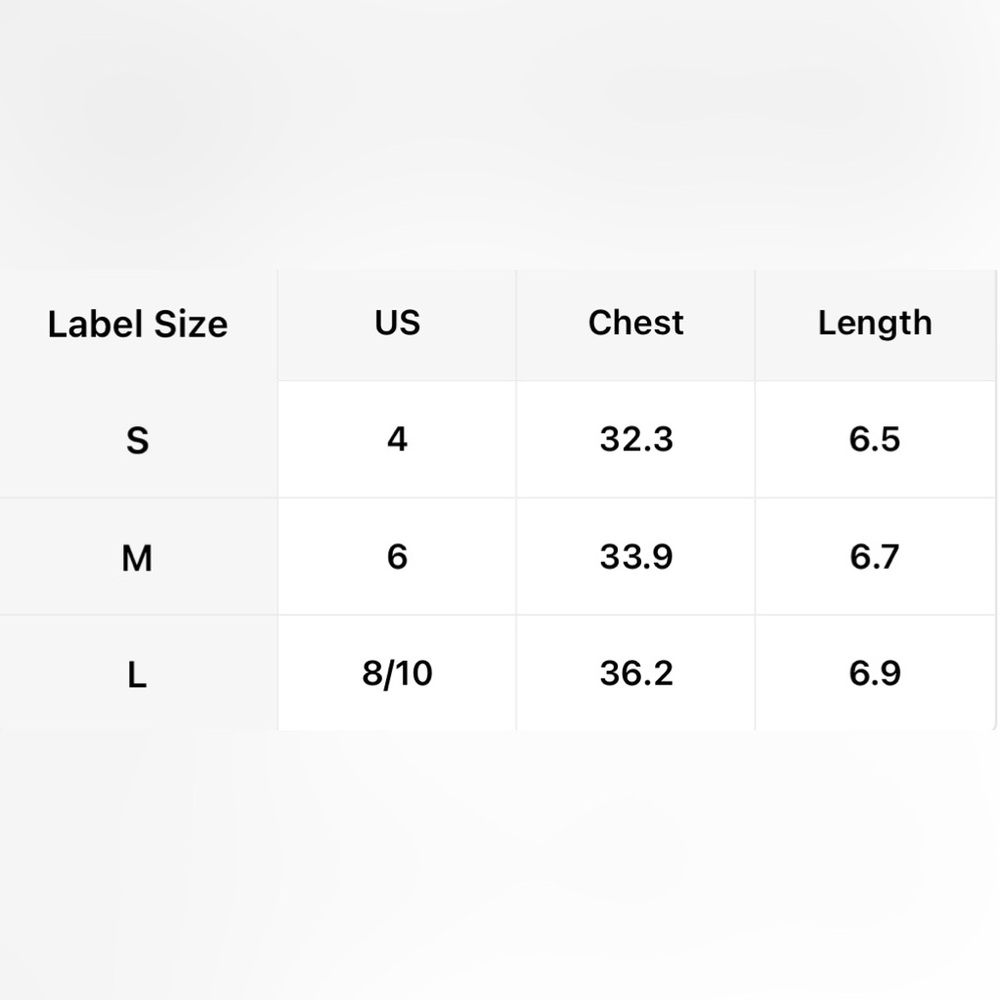Select length value 6.7
1000x1000 pixels.
[x=875, y=557]
